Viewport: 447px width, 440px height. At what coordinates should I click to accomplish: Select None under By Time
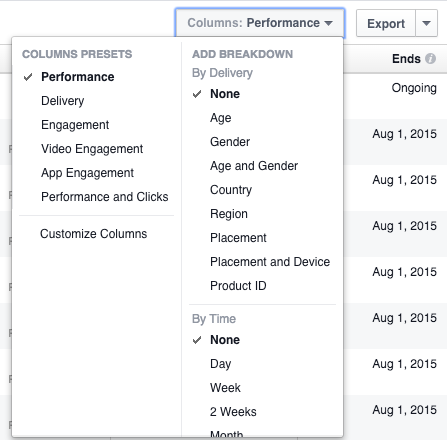[x=225, y=340]
